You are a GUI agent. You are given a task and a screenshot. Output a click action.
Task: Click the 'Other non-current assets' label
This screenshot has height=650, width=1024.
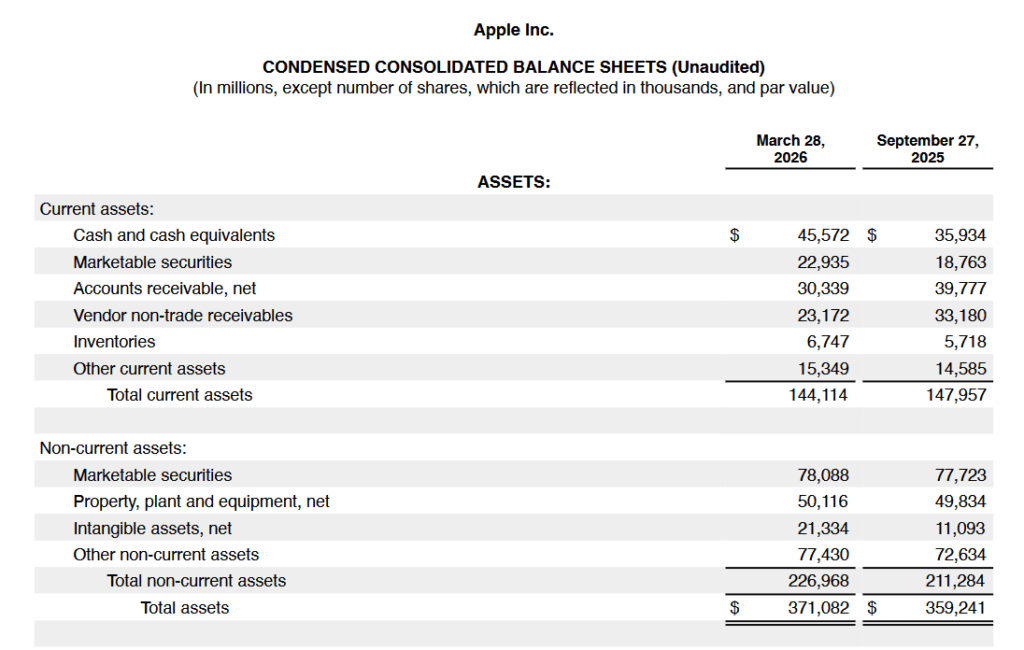[166, 555]
